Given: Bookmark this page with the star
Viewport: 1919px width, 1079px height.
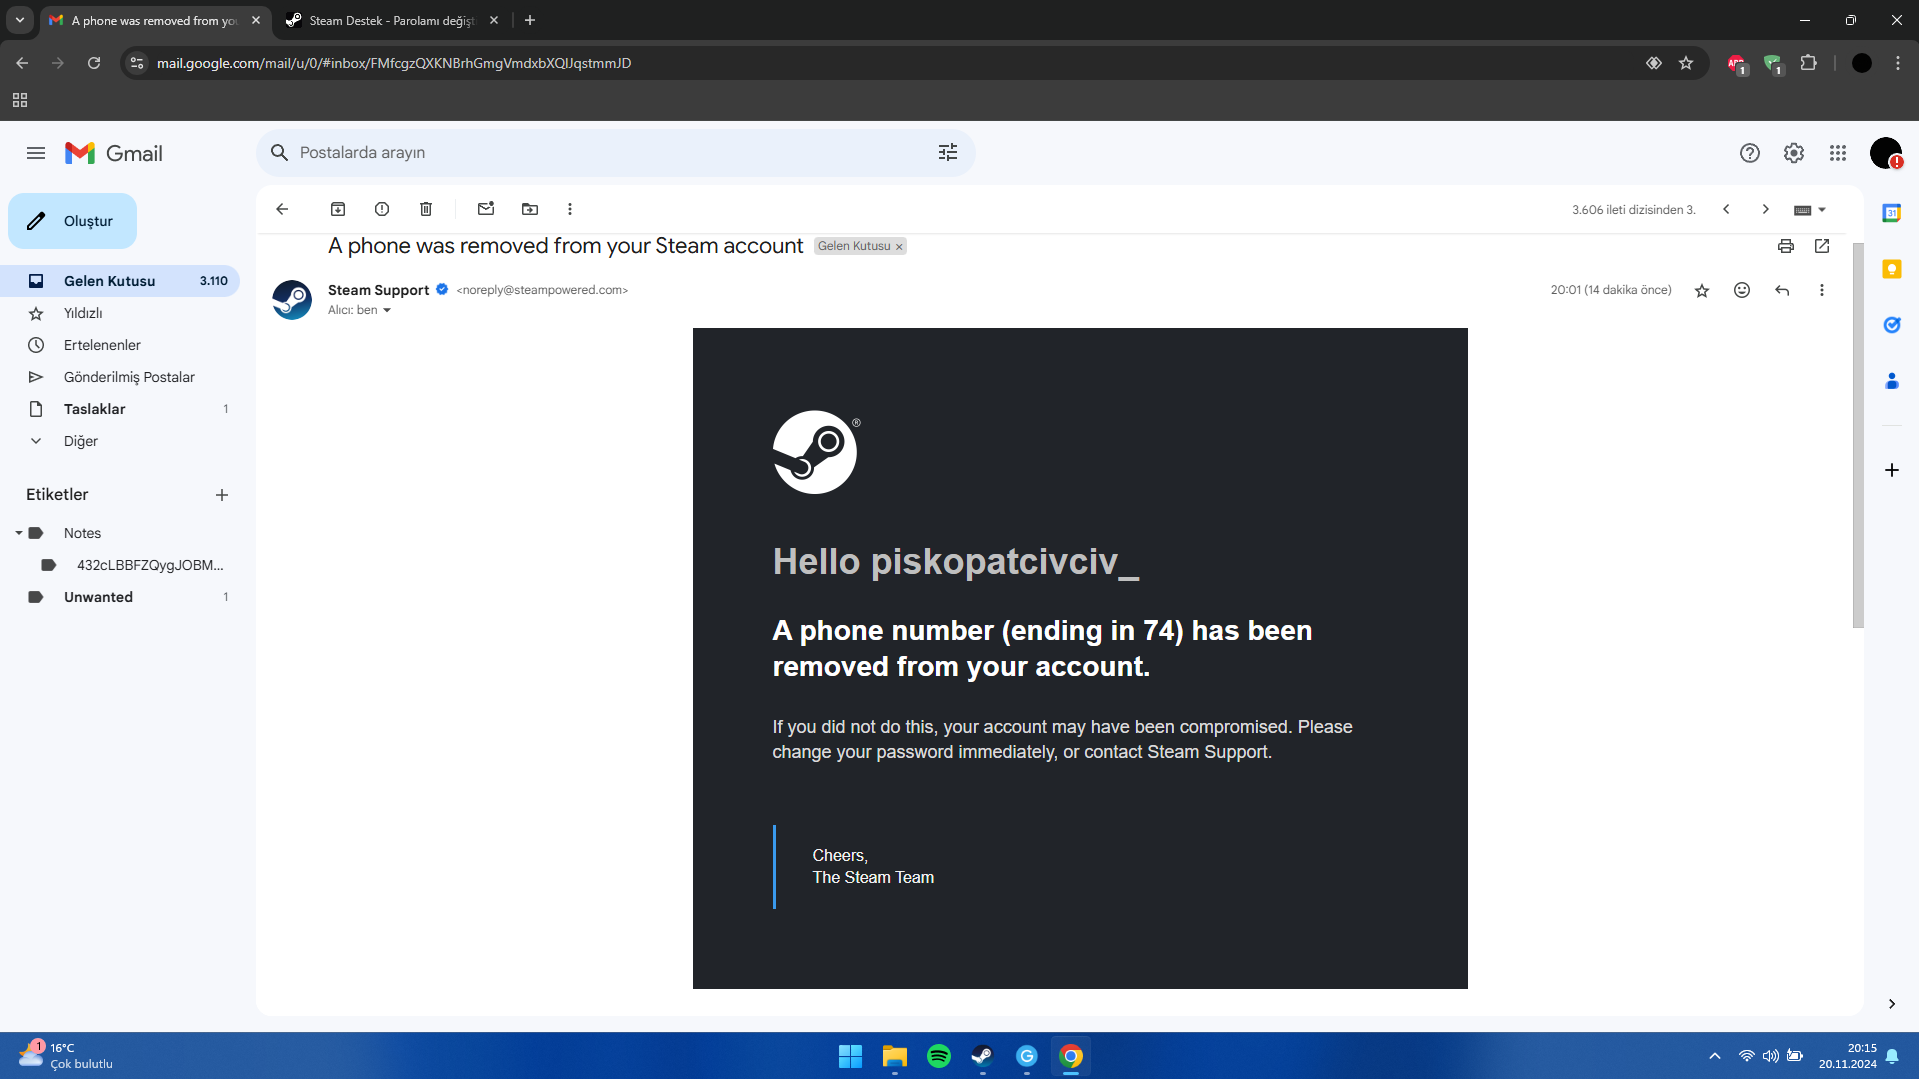Looking at the screenshot, I should pos(1686,63).
